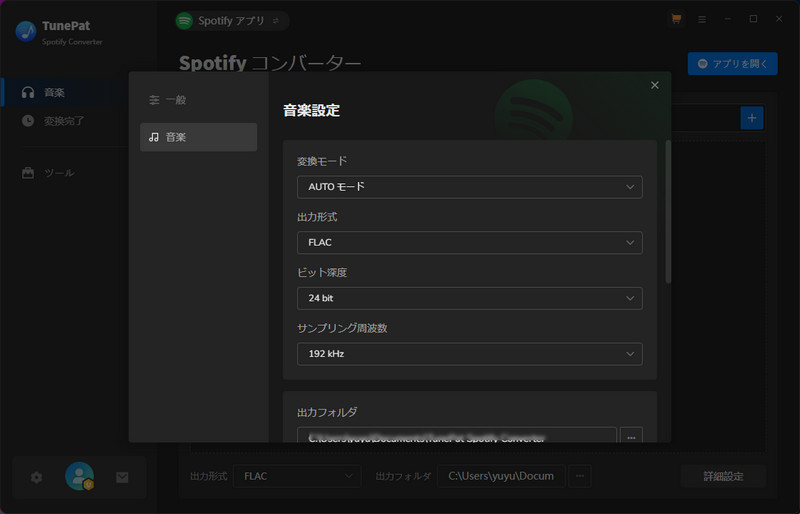Click the toolbox icon beside ツール

click(x=28, y=173)
